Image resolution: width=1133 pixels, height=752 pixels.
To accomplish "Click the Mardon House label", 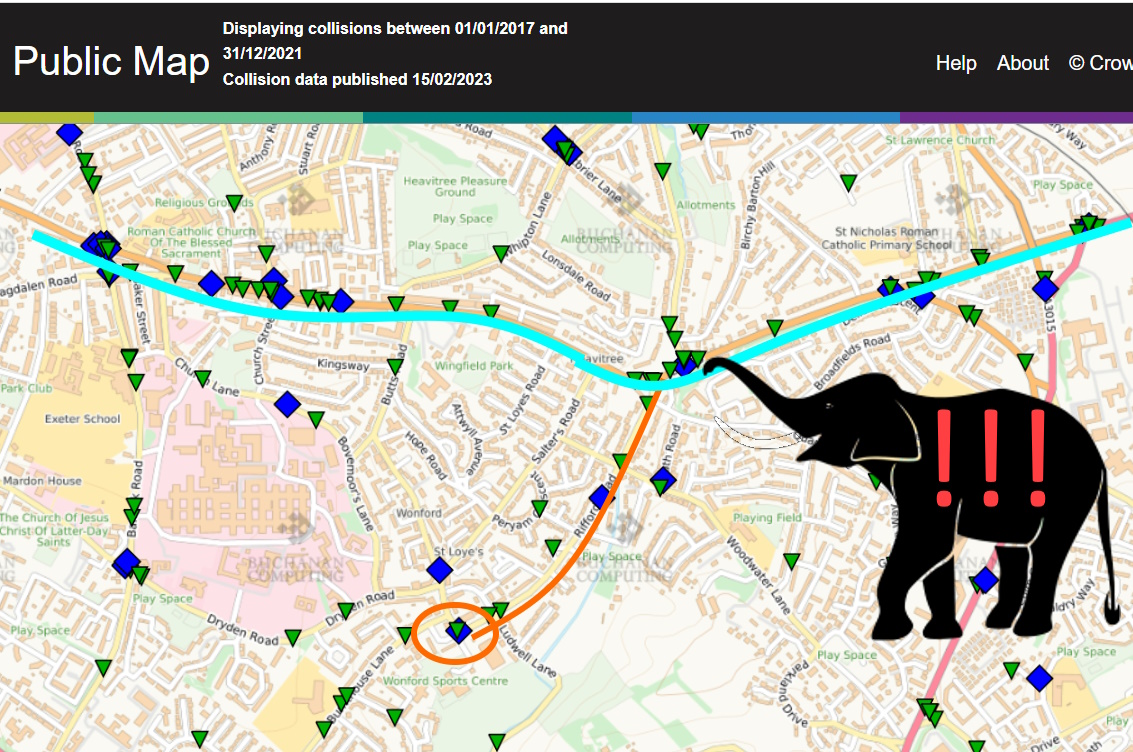I will coord(42,481).
